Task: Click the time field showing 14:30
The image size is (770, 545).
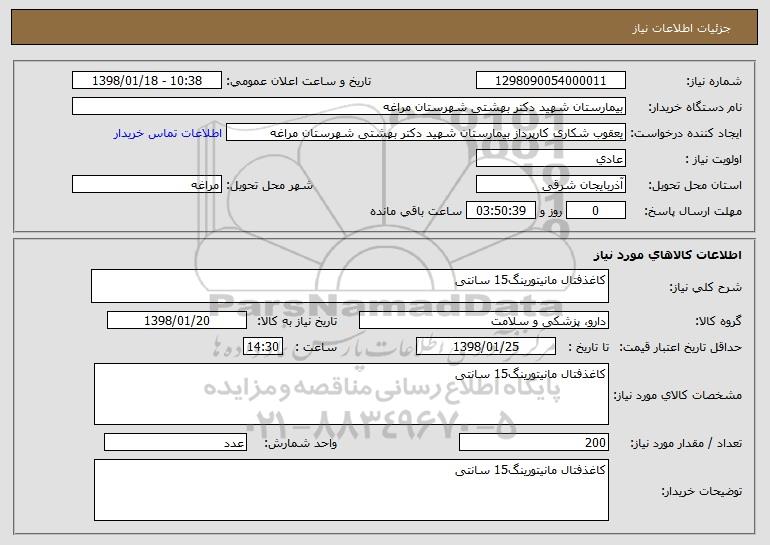Action: point(263,347)
